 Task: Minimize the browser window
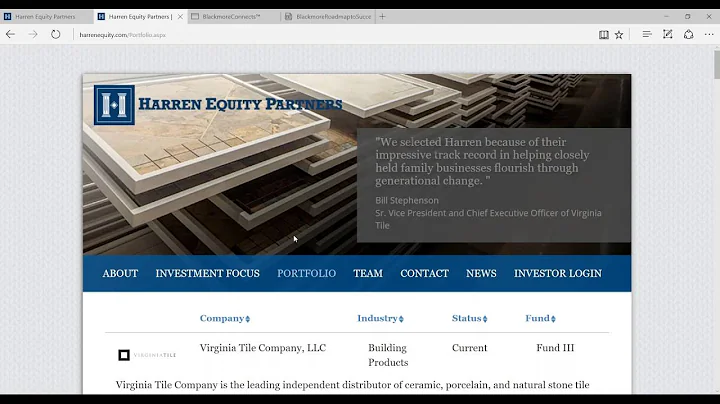tap(666, 17)
